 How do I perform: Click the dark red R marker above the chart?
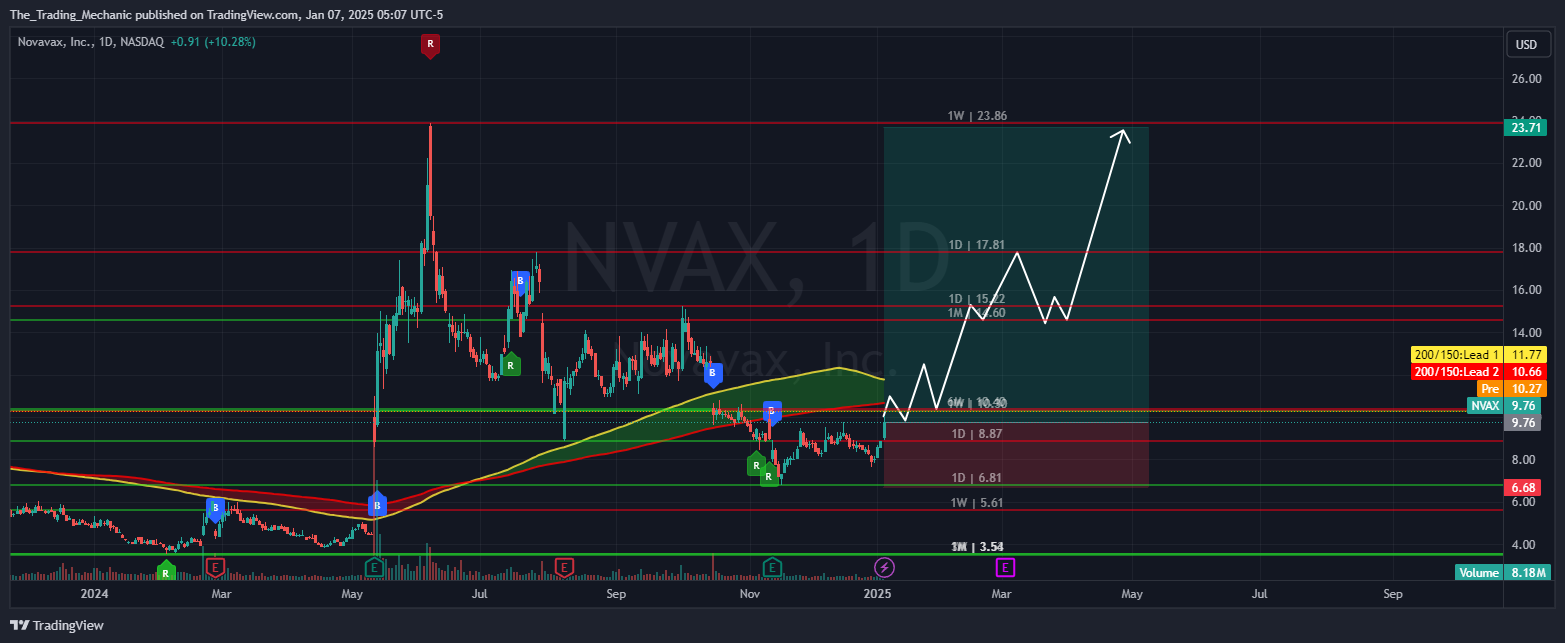(430, 45)
